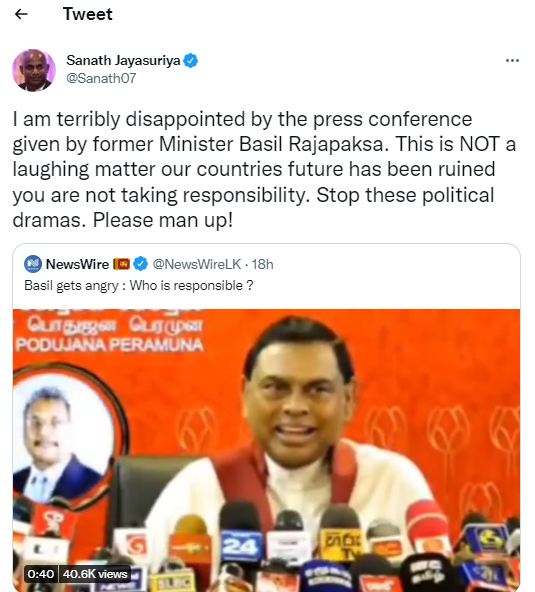Click the Tweet header title
535x592 pixels.
click(88, 14)
